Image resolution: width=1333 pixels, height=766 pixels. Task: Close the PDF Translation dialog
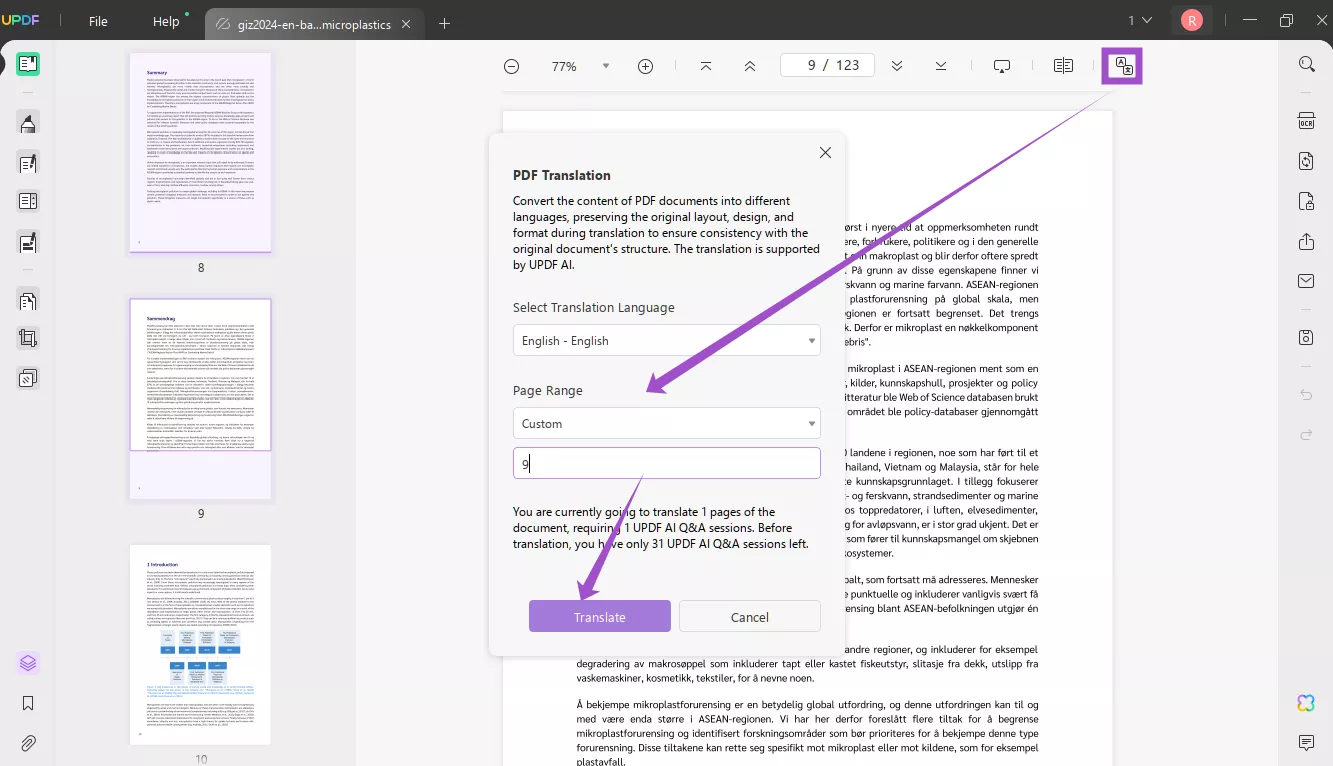click(825, 153)
